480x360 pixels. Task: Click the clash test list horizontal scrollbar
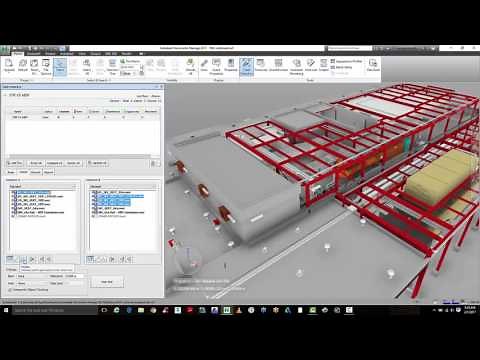tap(80, 156)
